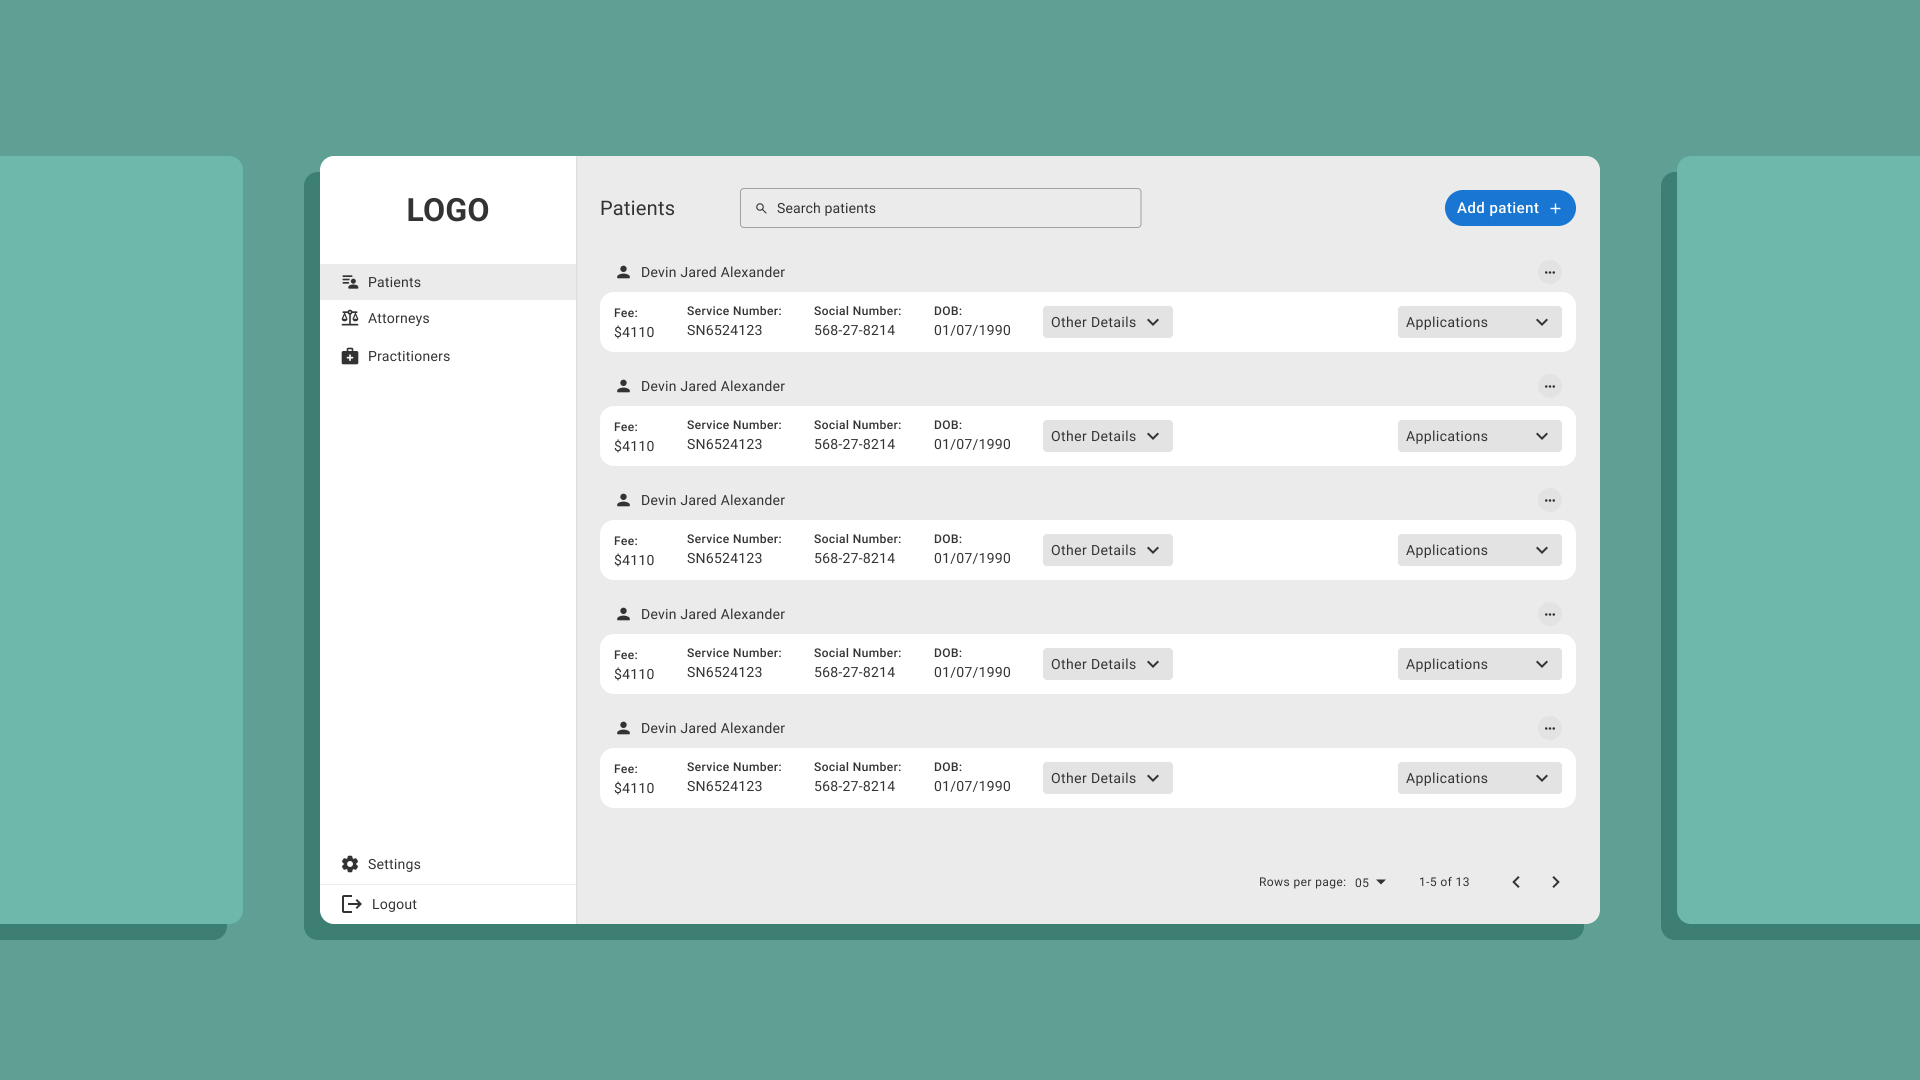Open Patients in the sidebar menu
This screenshot has width=1920, height=1080.
(448, 282)
